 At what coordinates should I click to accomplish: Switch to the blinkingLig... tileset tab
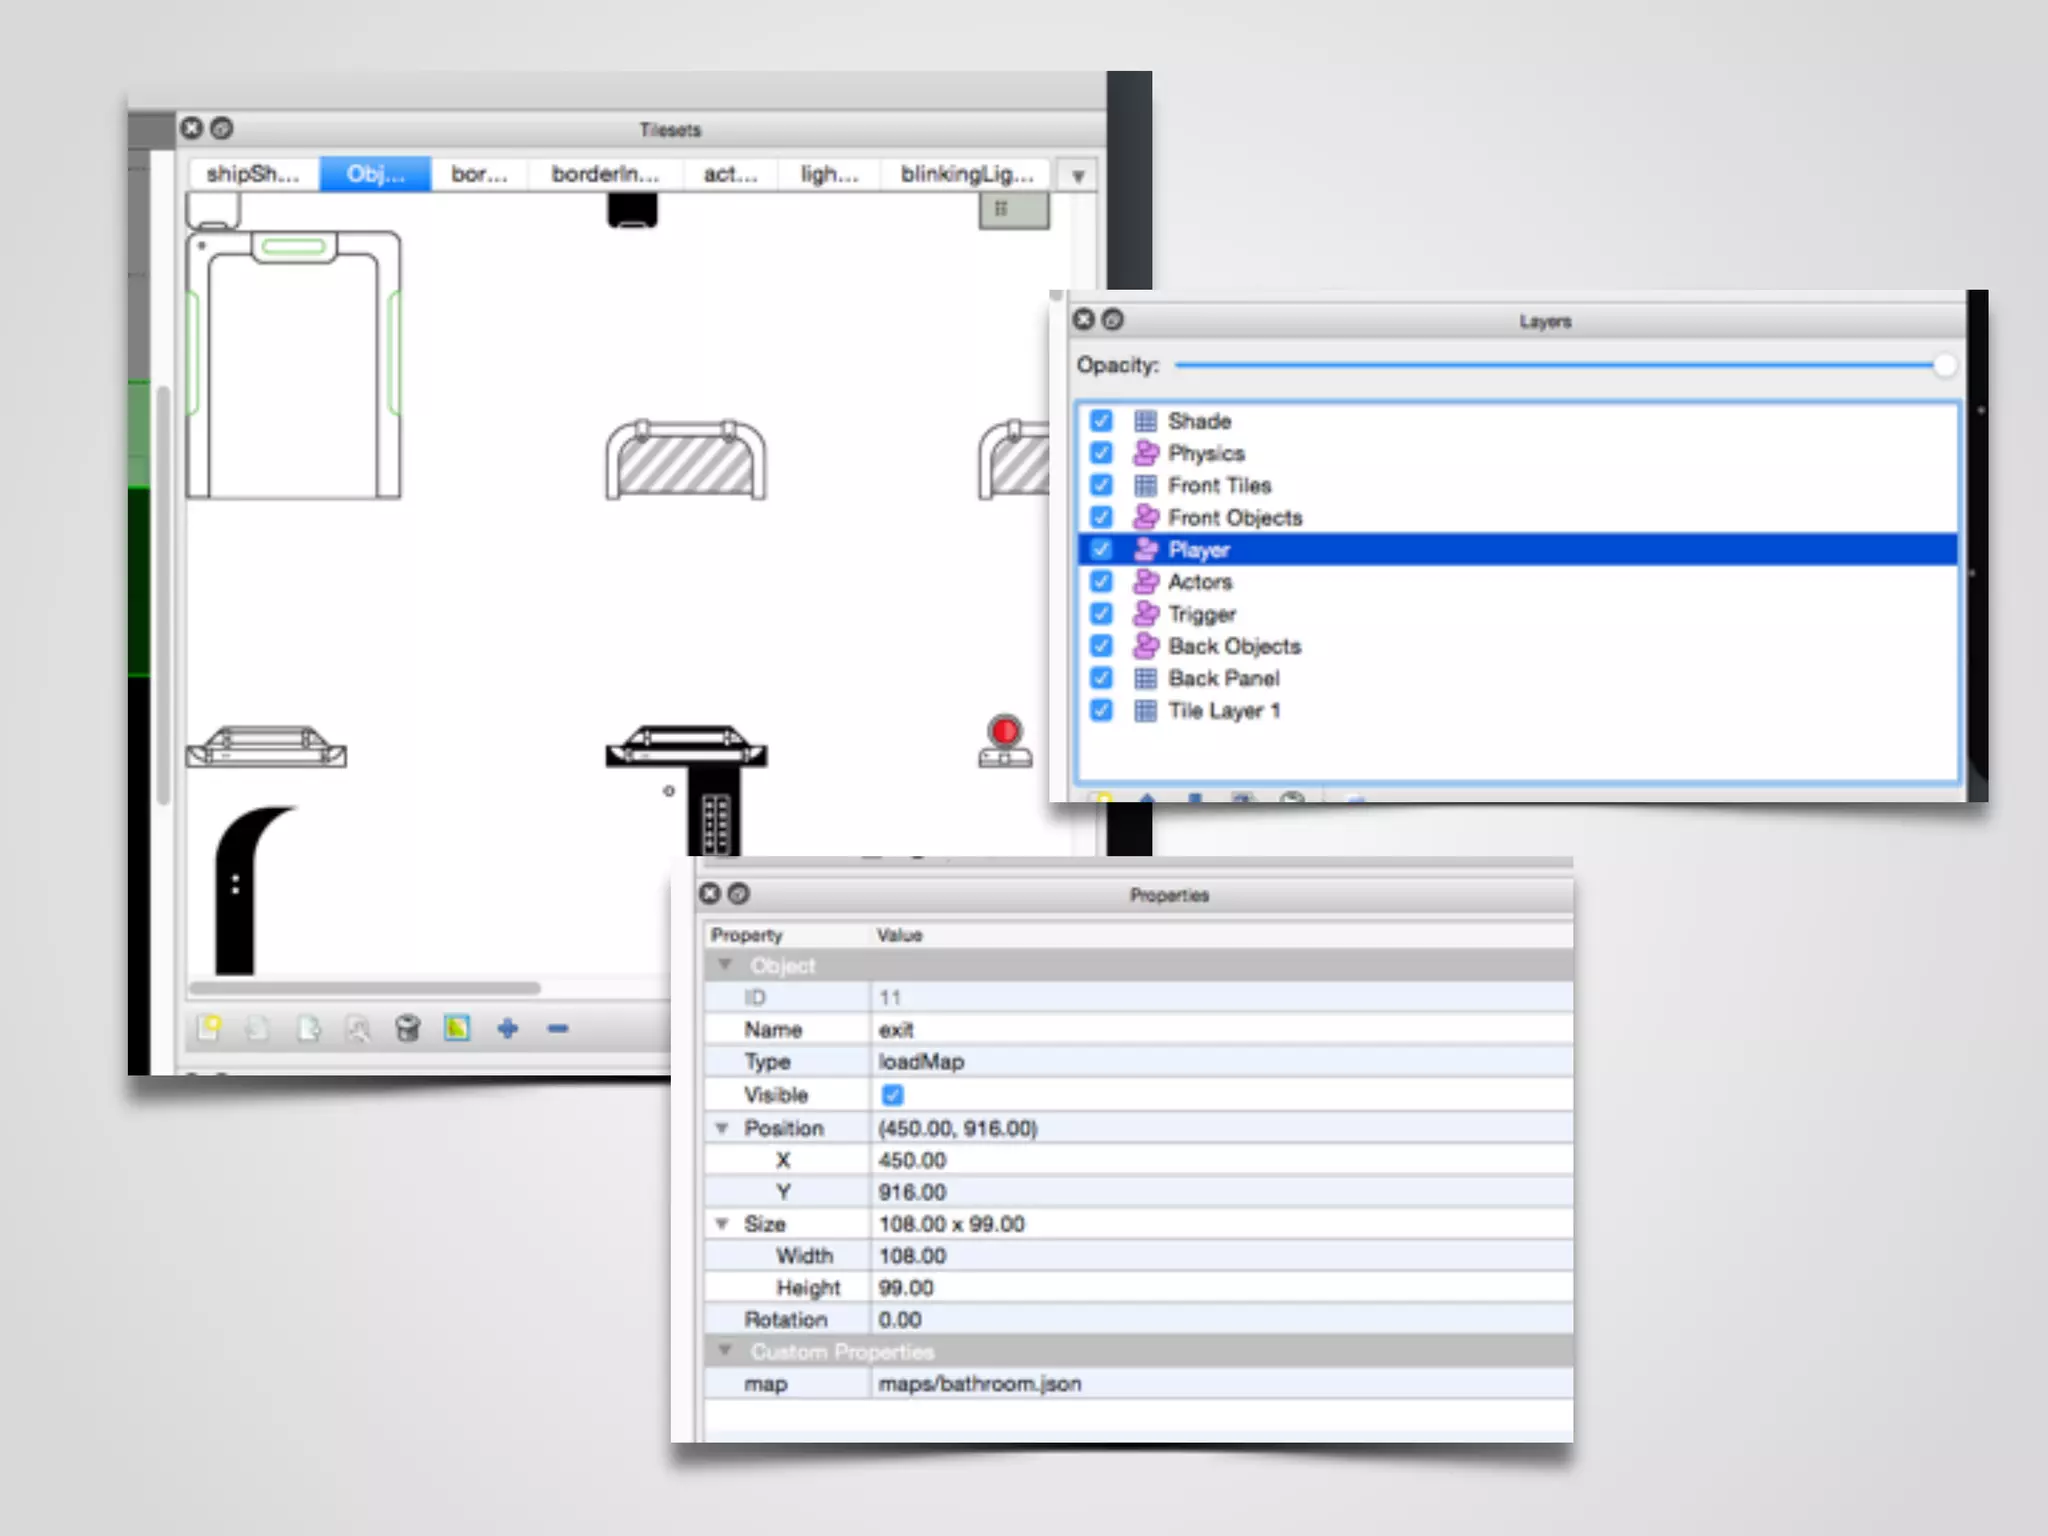(x=966, y=174)
